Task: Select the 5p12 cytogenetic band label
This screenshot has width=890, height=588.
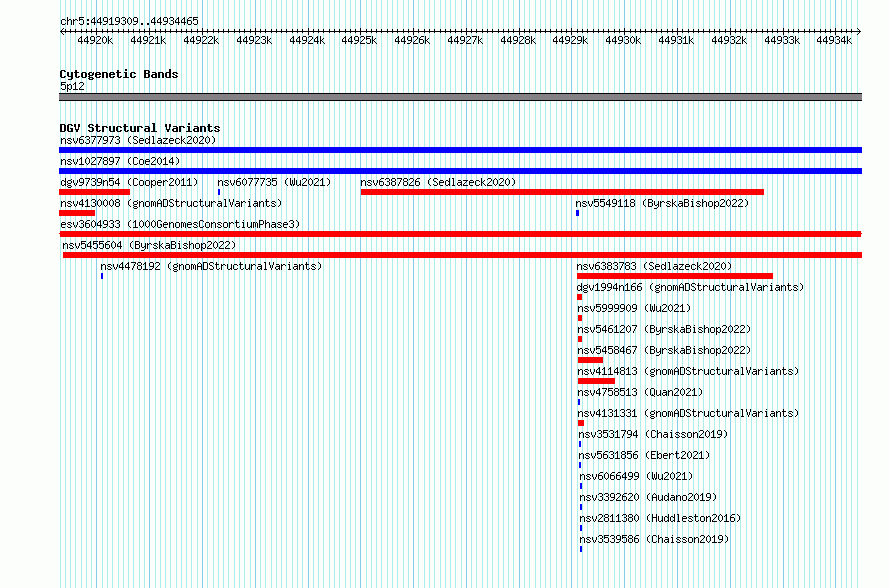Action: pos(72,86)
